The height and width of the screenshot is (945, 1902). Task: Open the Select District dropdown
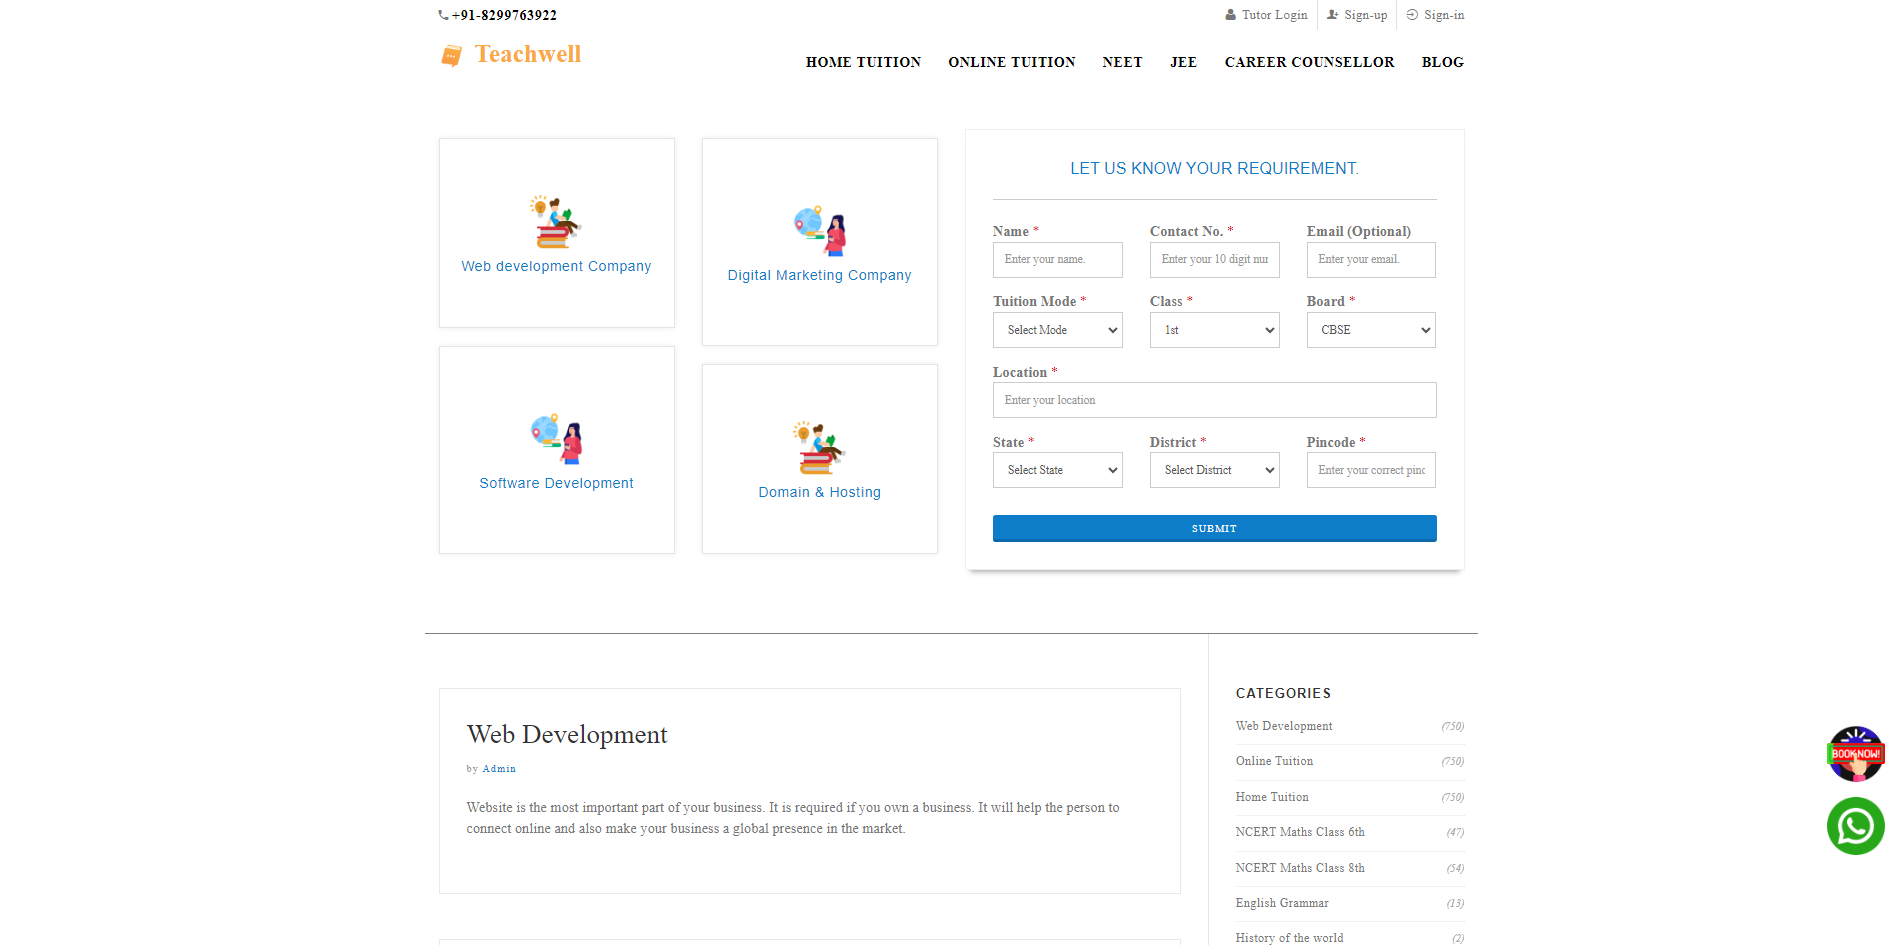[x=1214, y=470]
